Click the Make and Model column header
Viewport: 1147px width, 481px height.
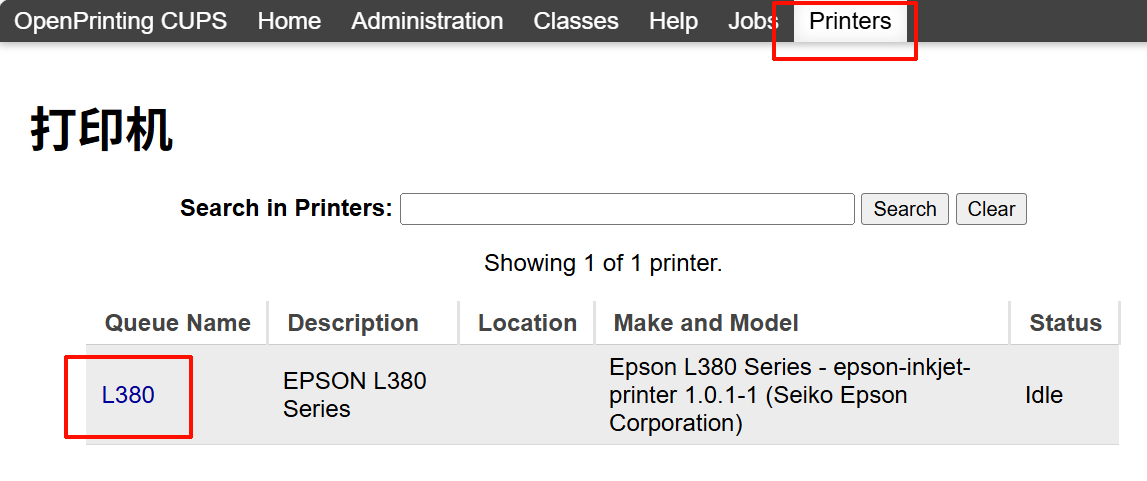[x=706, y=323]
